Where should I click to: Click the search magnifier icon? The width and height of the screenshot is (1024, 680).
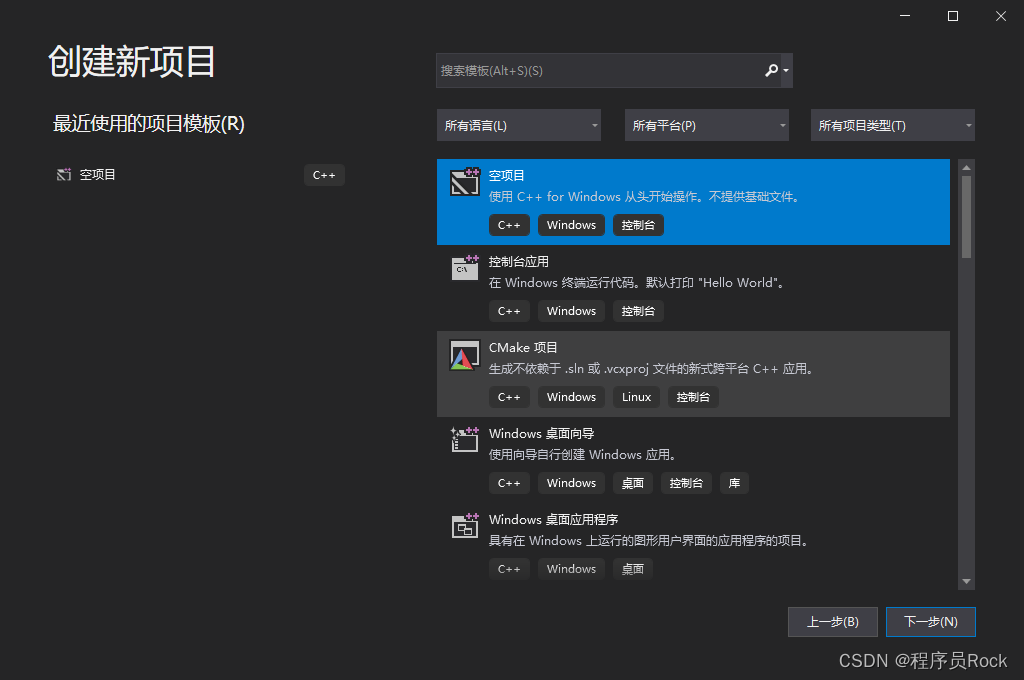click(771, 70)
